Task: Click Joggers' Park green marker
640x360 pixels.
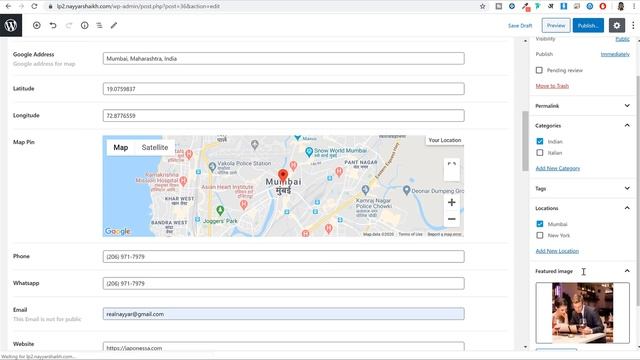Action: (x=220, y=211)
